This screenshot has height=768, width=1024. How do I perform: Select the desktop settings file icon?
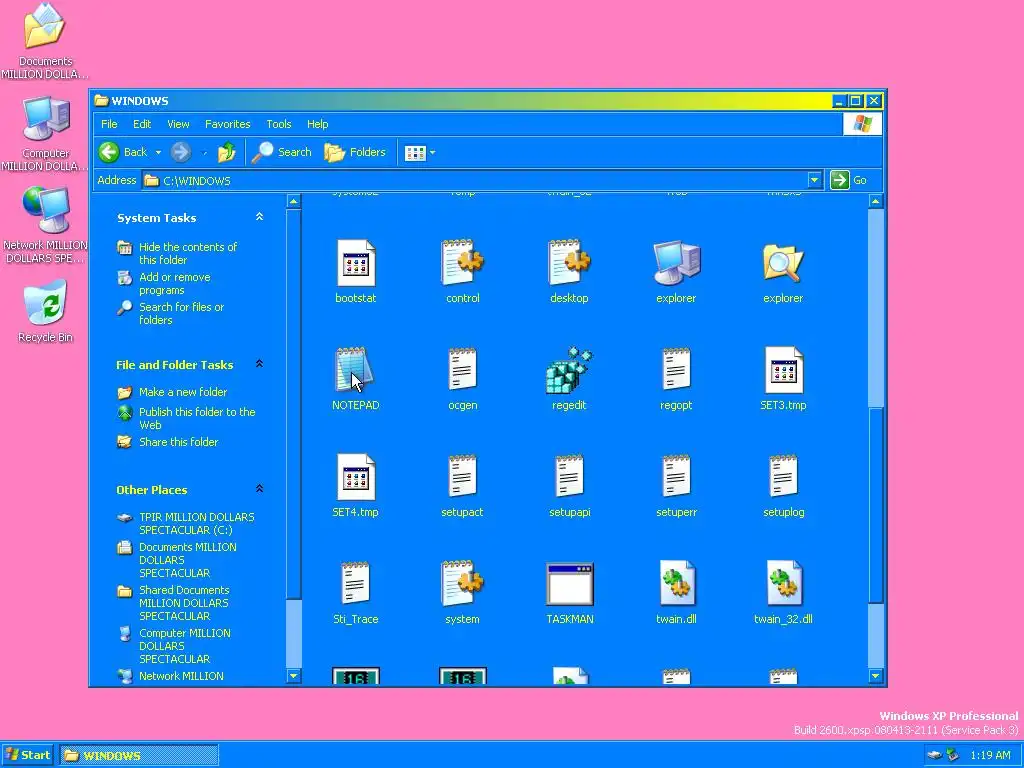click(569, 263)
